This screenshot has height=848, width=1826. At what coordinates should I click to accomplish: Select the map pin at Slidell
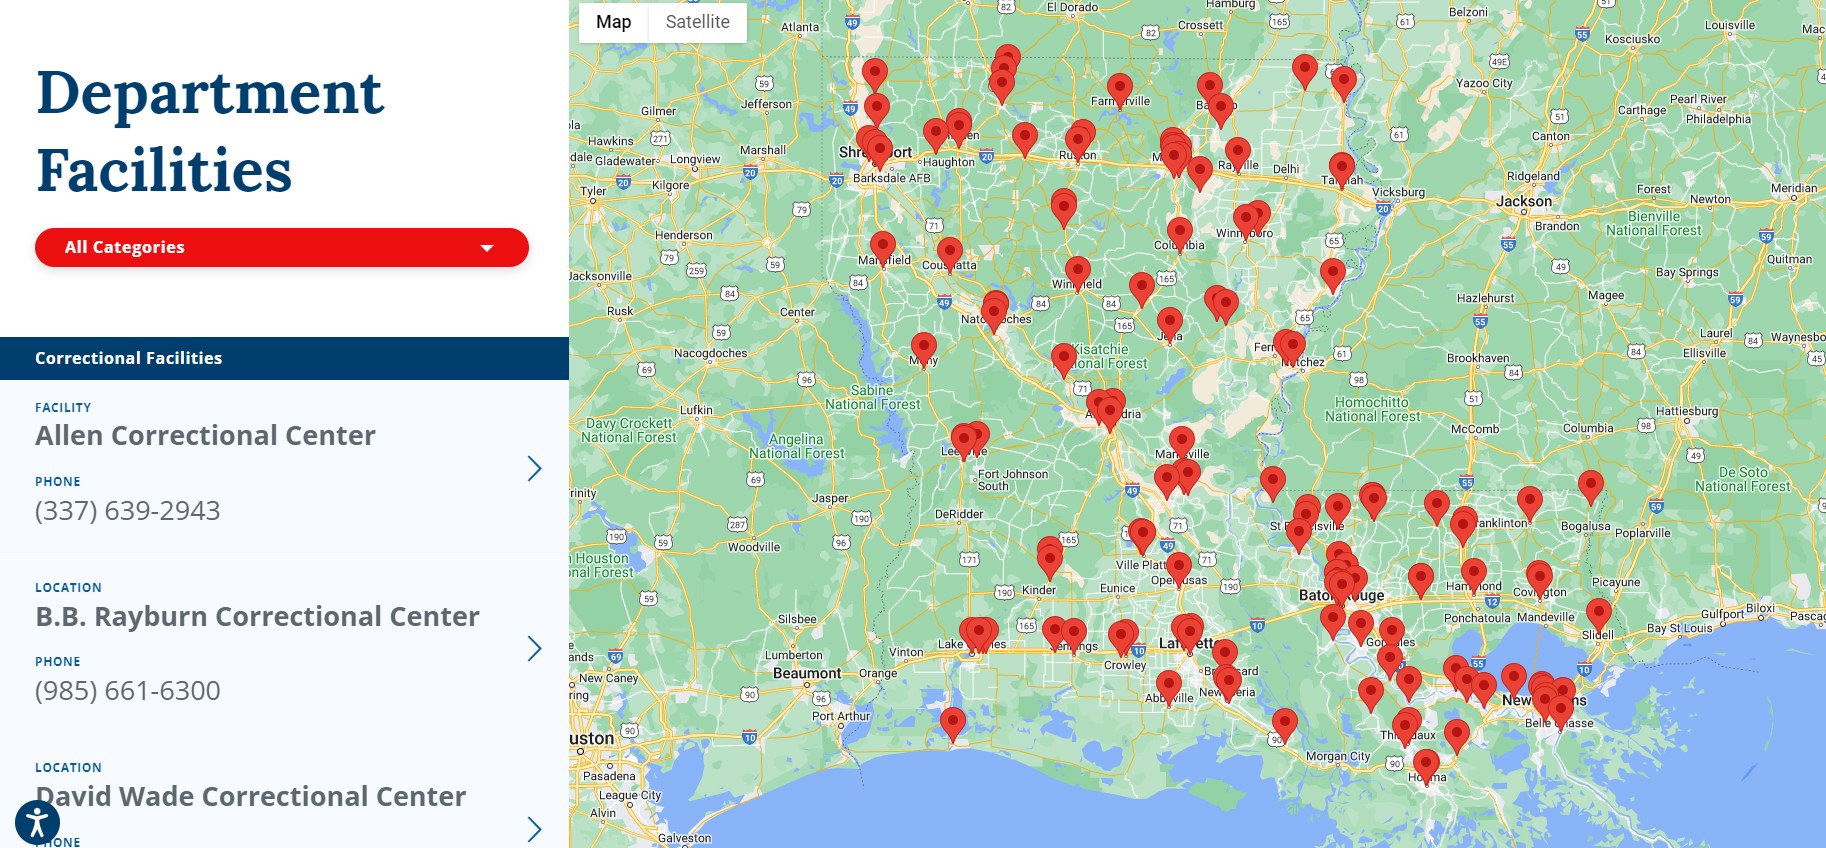(1598, 614)
